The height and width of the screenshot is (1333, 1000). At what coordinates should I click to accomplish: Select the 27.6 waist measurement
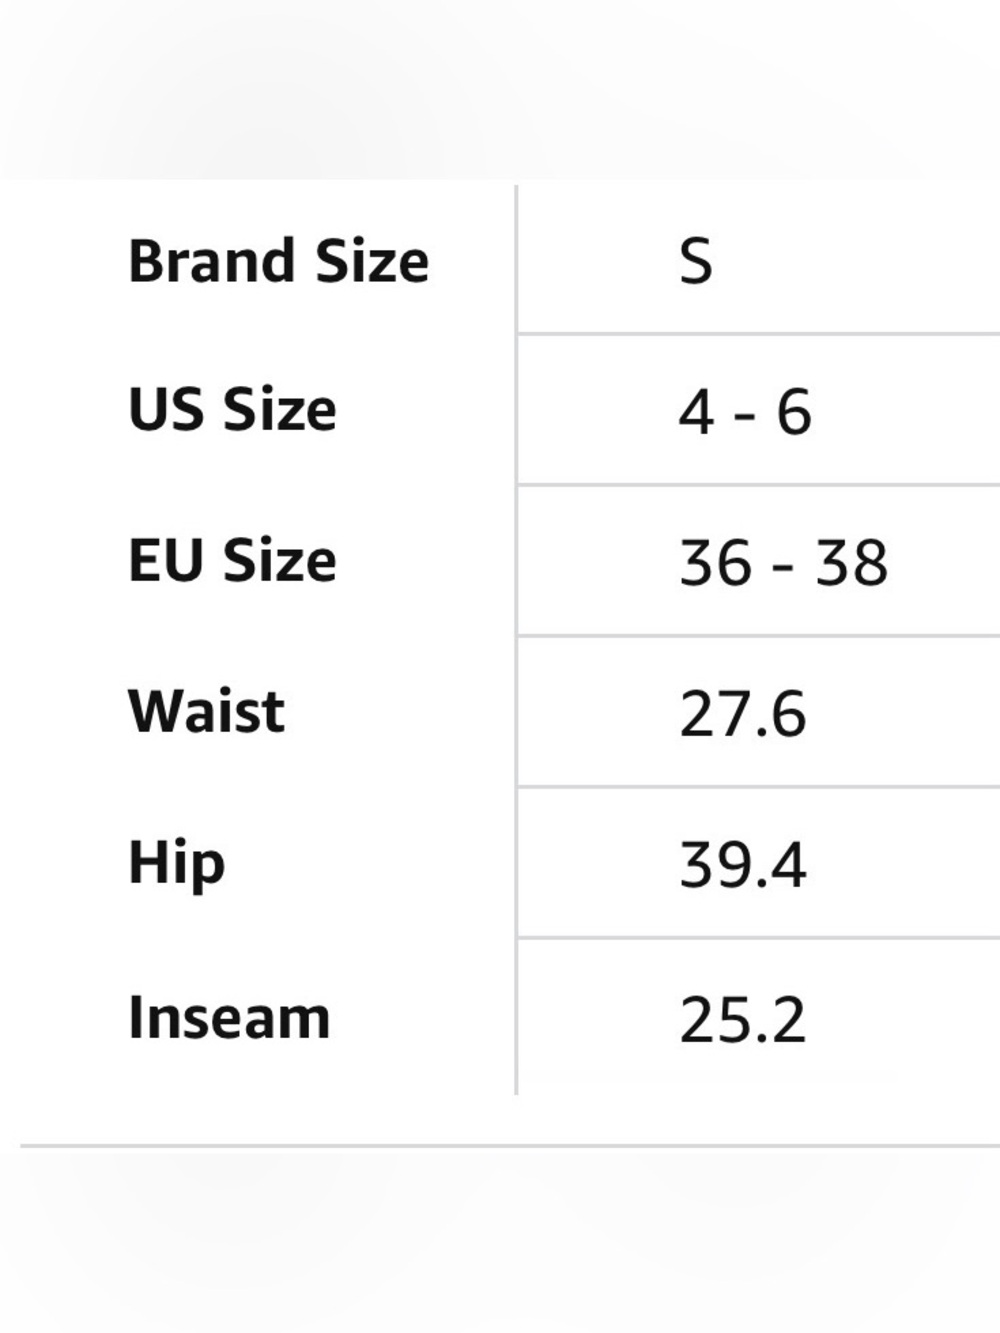pyautogui.click(x=742, y=714)
